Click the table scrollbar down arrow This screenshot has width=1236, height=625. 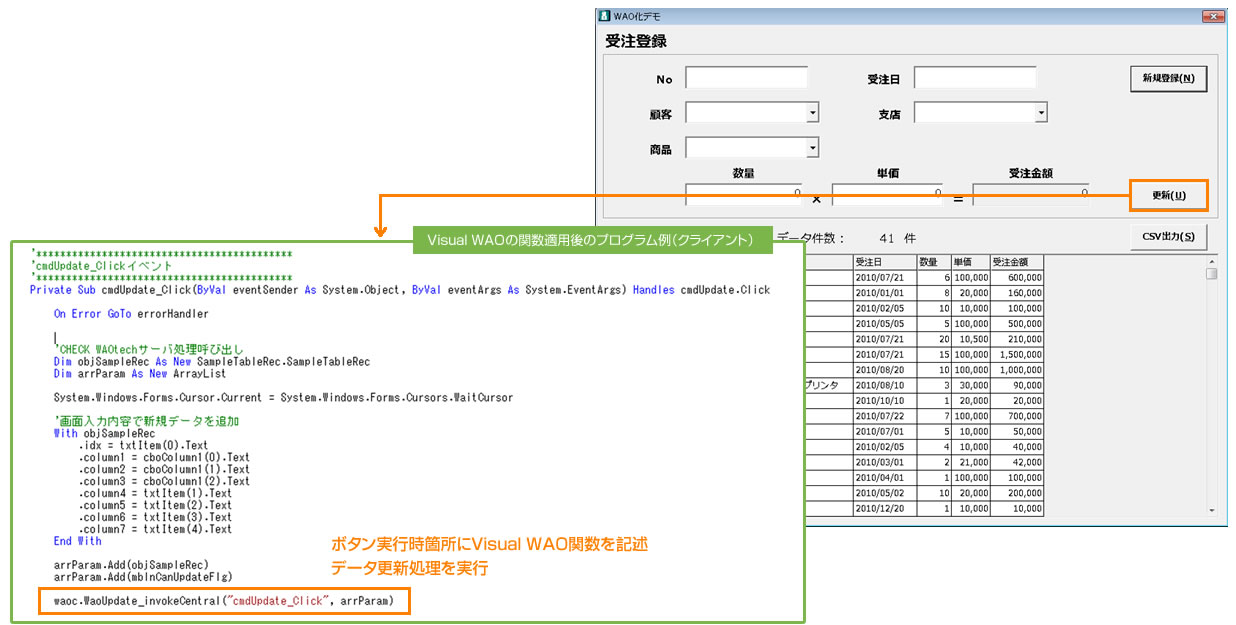pyautogui.click(x=1211, y=510)
